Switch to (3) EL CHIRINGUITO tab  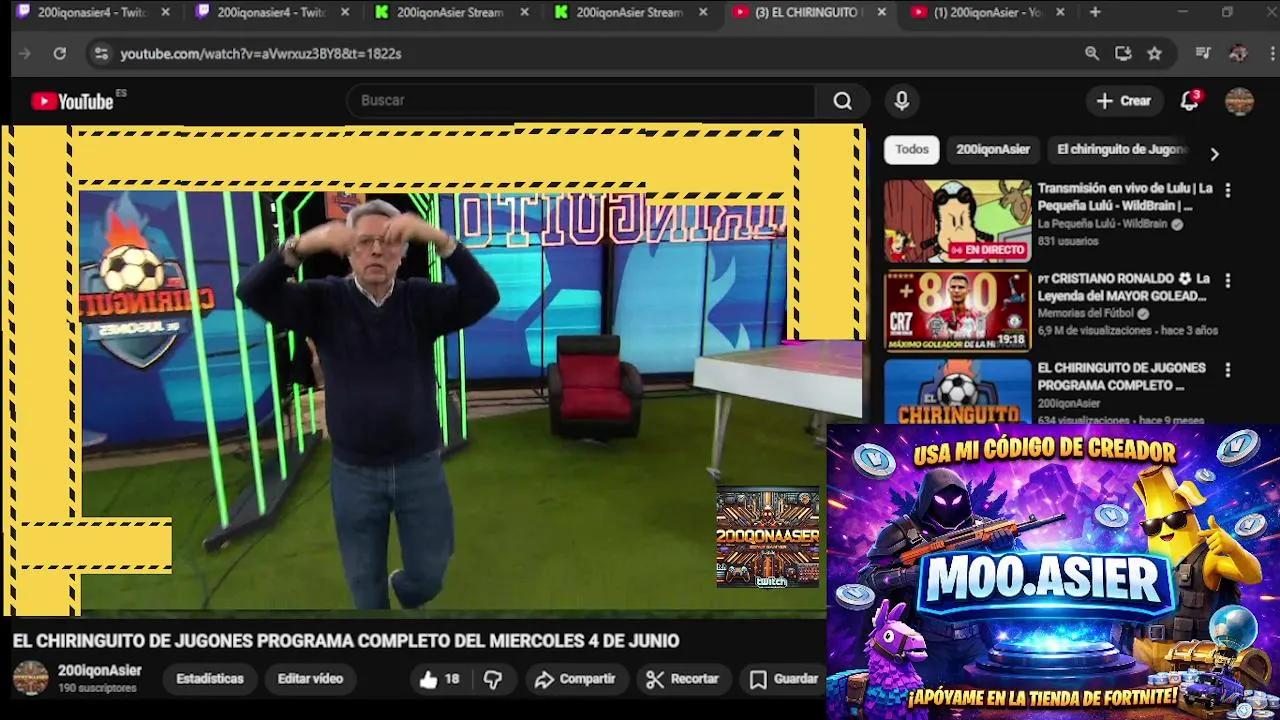pos(806,12)
